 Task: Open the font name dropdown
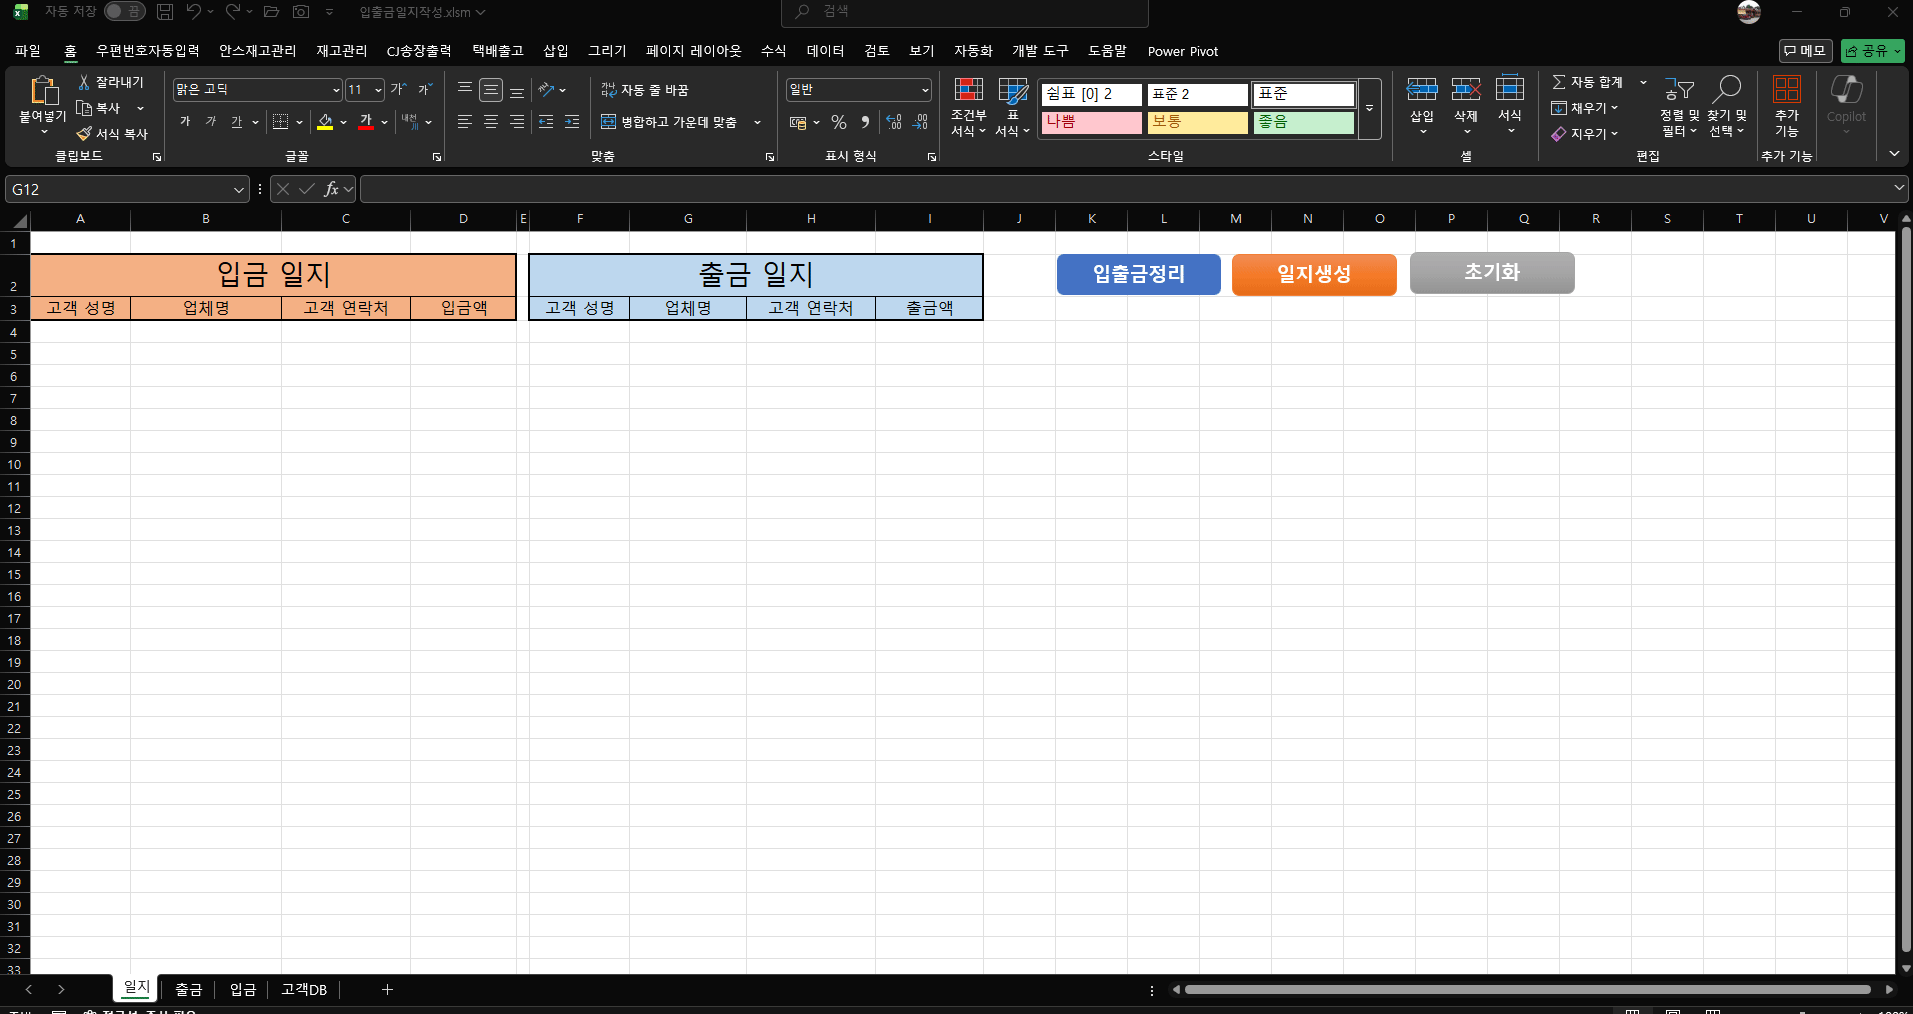(336, 90)
